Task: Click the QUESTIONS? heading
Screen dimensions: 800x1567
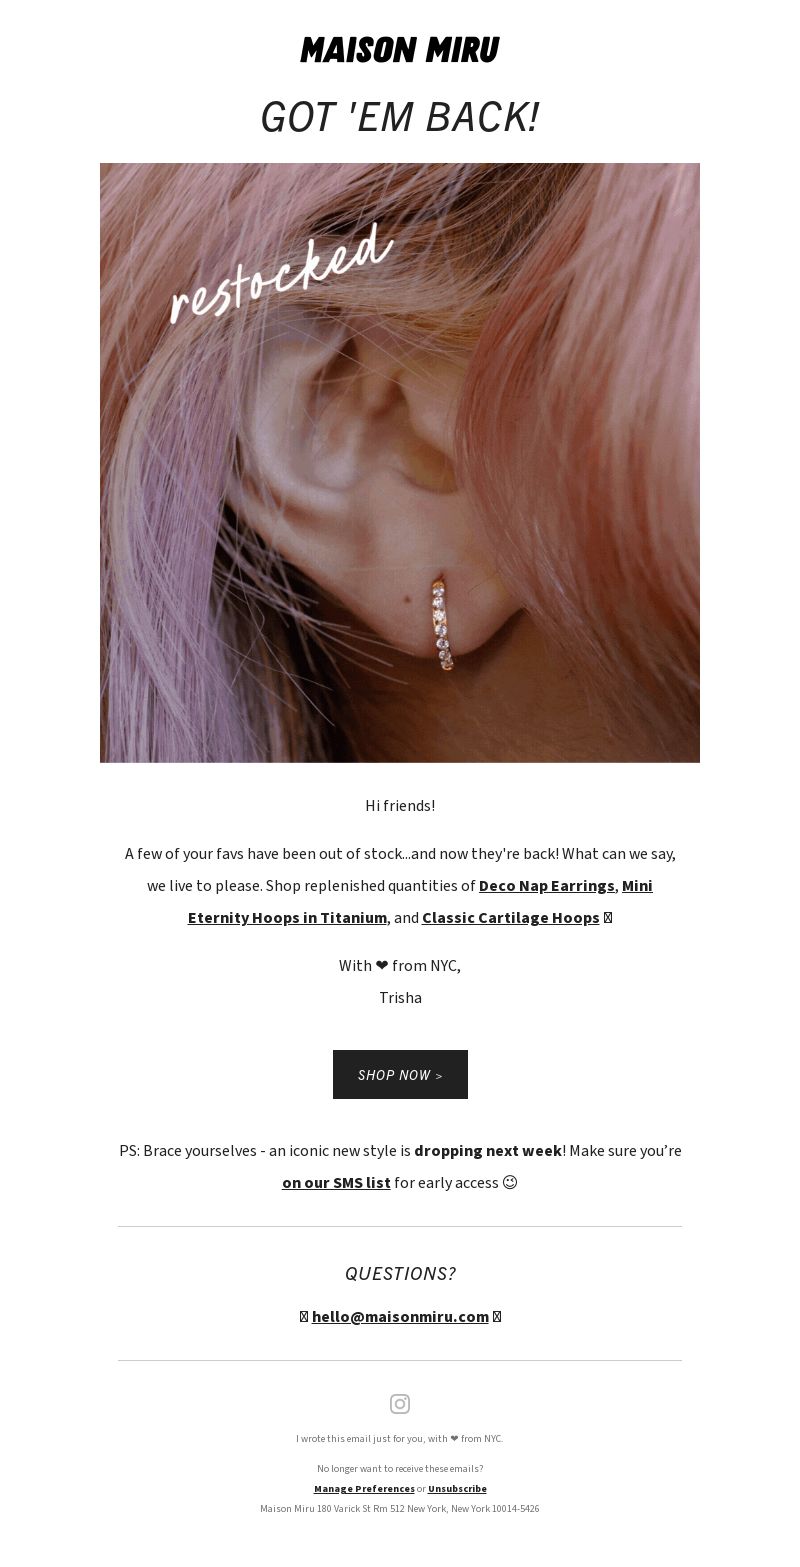Action: (400, 1274)
